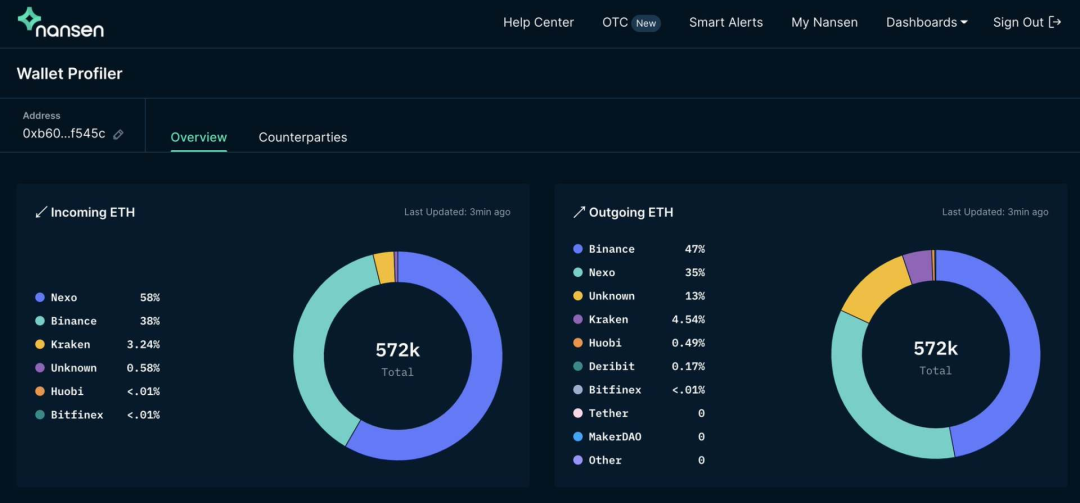Toggle Nexo in Incoming ETH legend
The image size is (1080, 503).
[x=97, y=298]
